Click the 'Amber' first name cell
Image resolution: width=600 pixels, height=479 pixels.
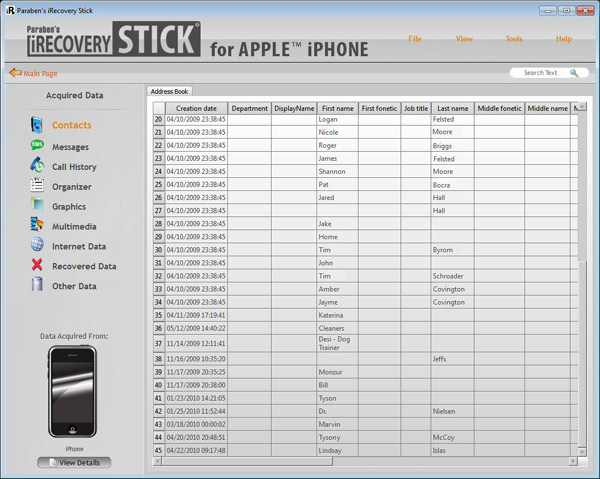coord(337,289)
